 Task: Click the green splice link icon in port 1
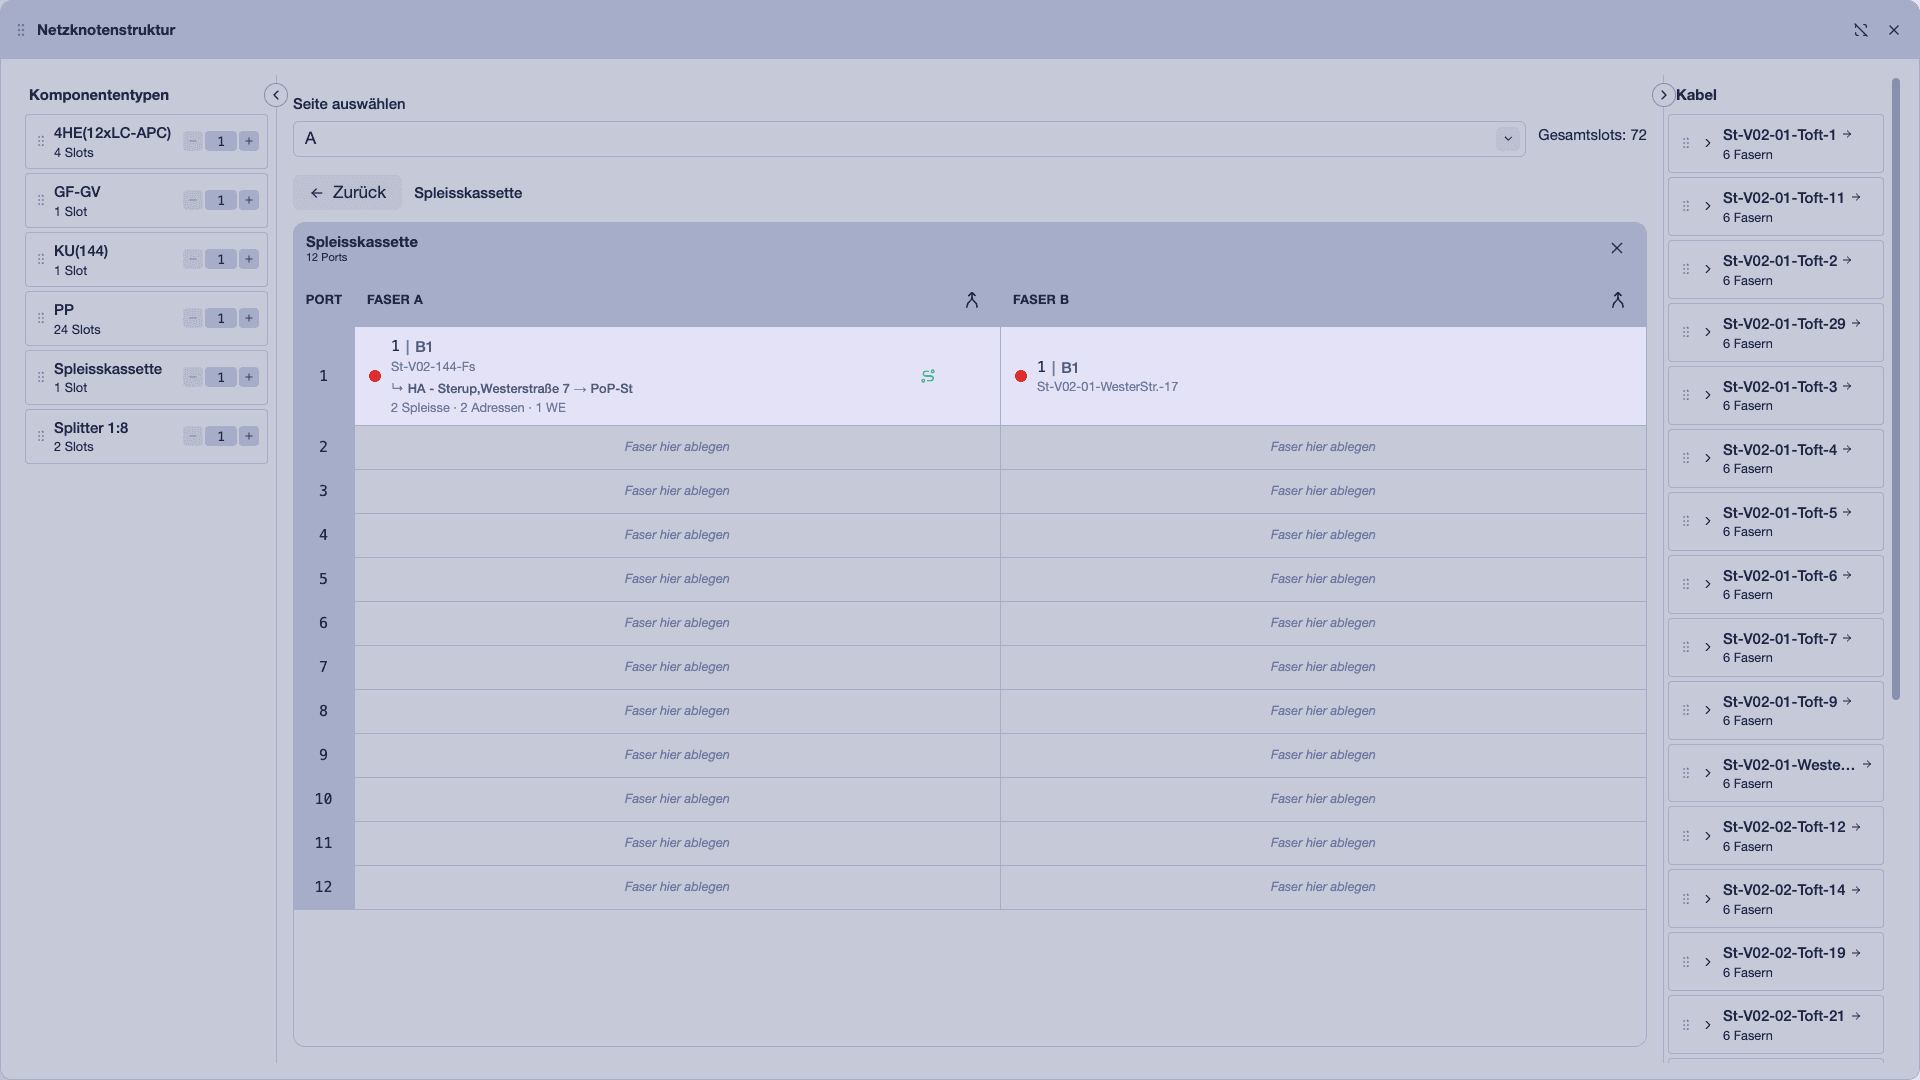[x=928, y=376]
